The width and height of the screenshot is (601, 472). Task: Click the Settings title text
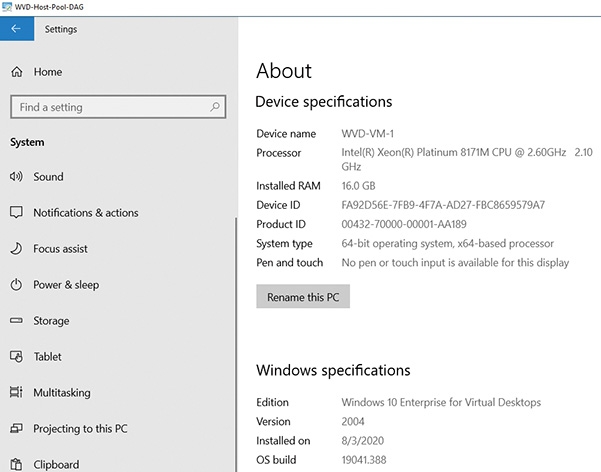[61, 29]
